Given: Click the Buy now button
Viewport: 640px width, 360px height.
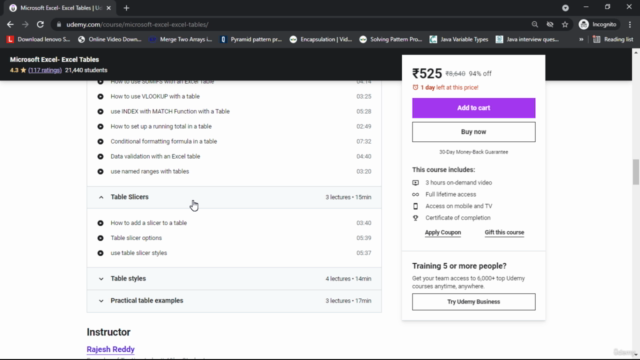Looking at the screenshot, I should 473,132.
